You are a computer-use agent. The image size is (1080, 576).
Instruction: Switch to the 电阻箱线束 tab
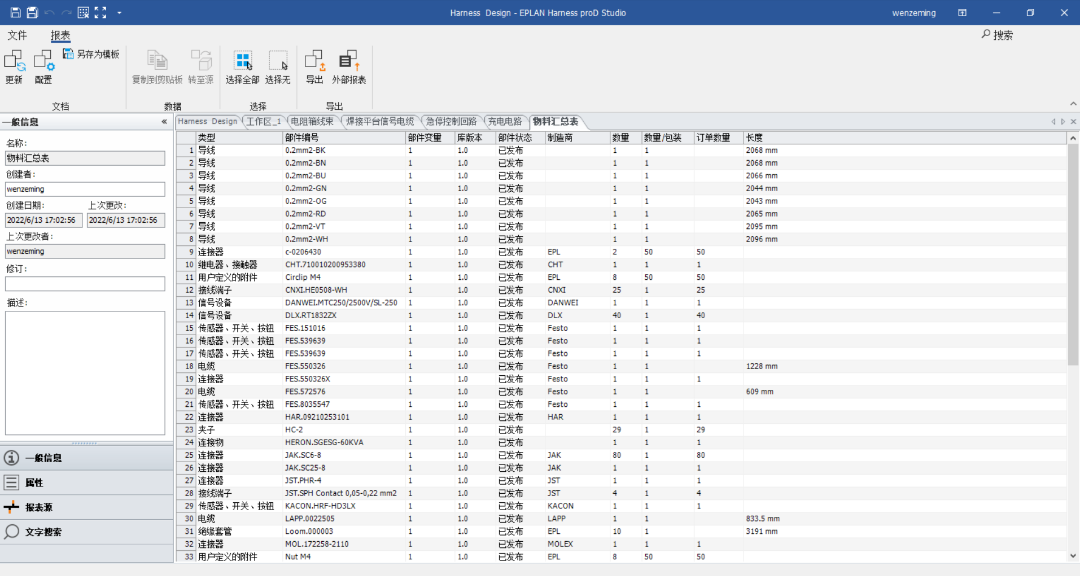pos(312,121)
